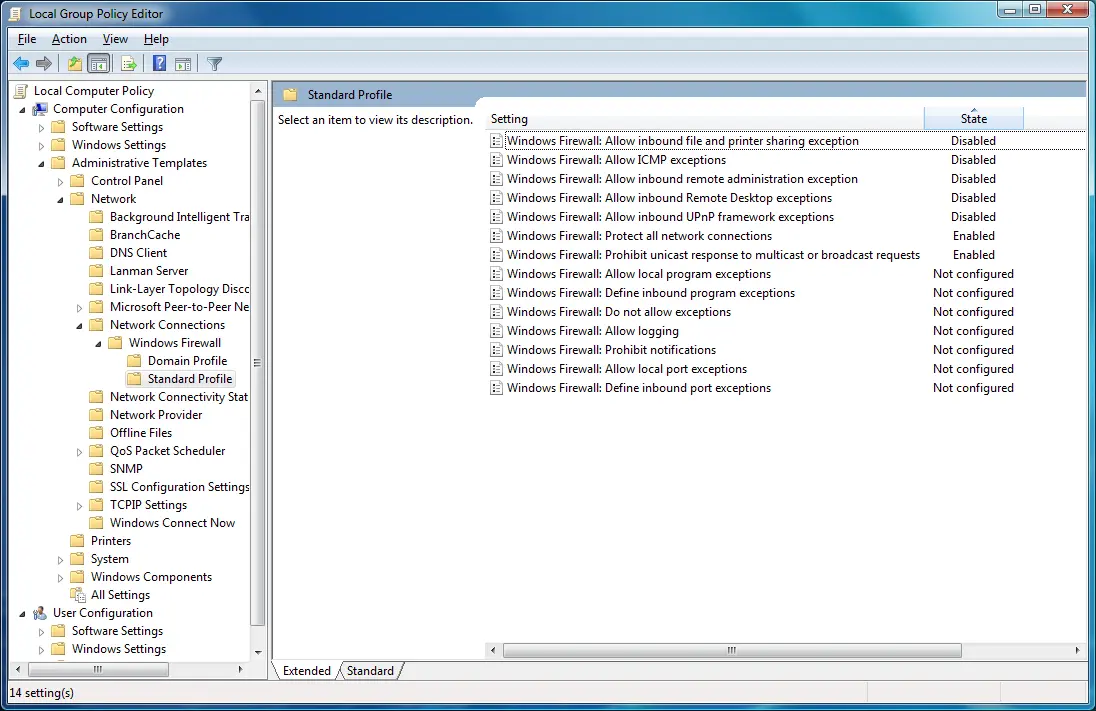Click the Domain Profile folder icon
Screen dimensions: 1096x711
134,361
